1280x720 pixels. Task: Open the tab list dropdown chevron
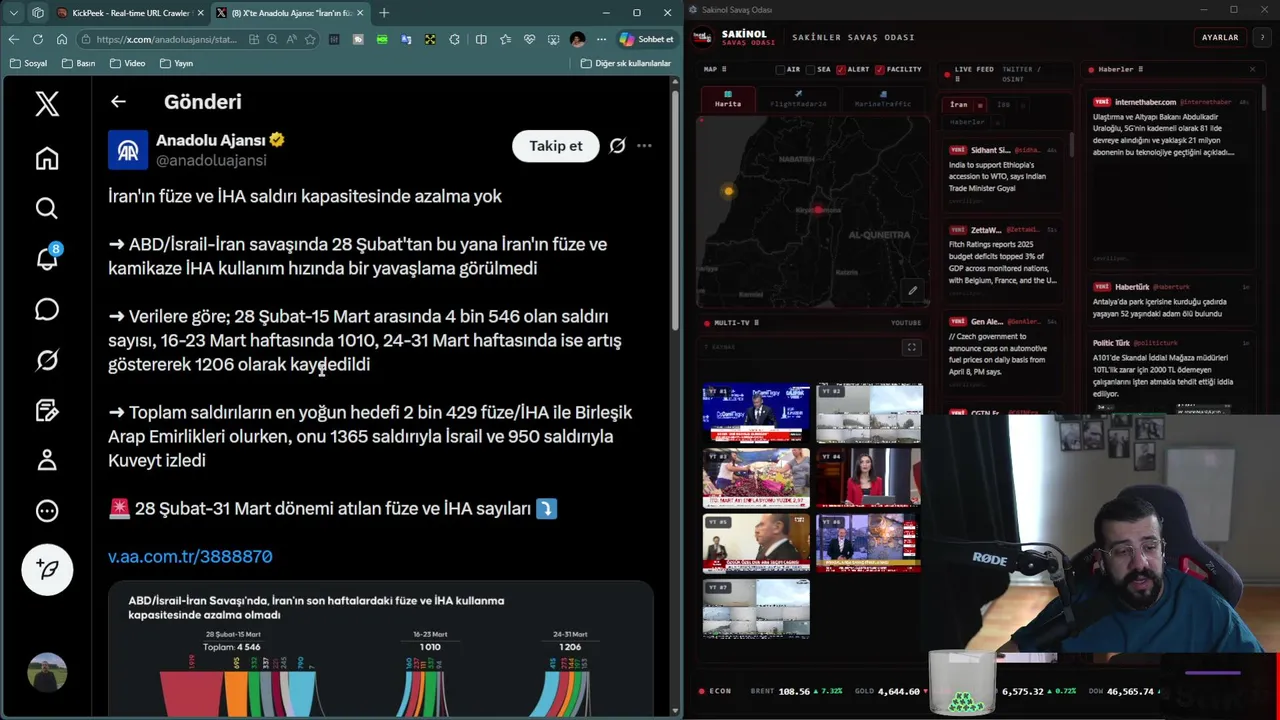13,13
